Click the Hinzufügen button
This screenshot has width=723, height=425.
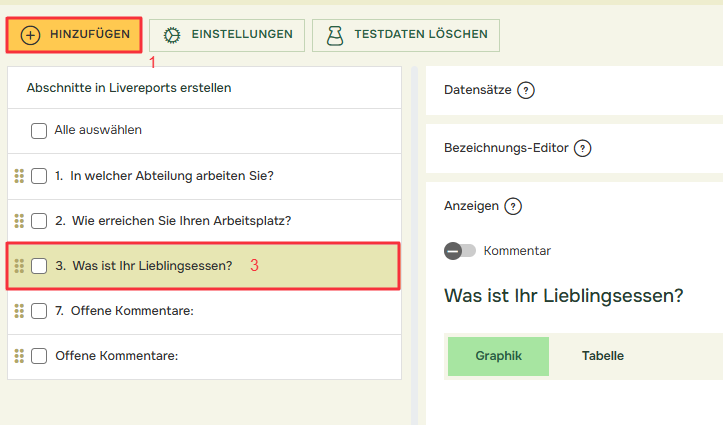(74, 35)
